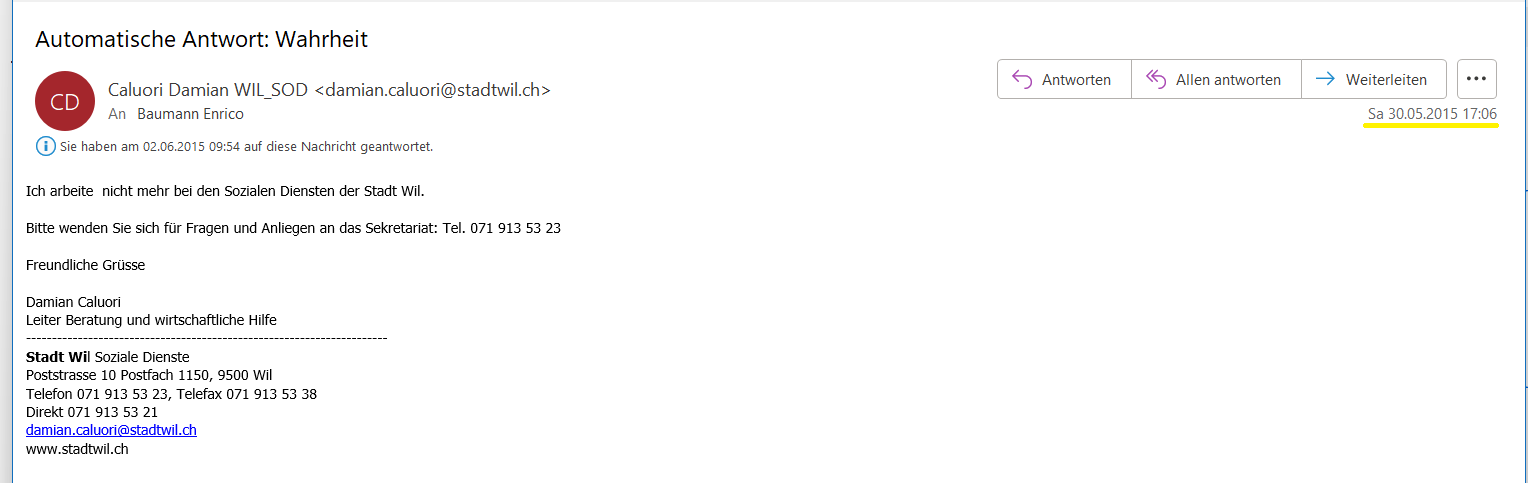
Task: Reply to all with Allen antworten
Action: 1216,79
